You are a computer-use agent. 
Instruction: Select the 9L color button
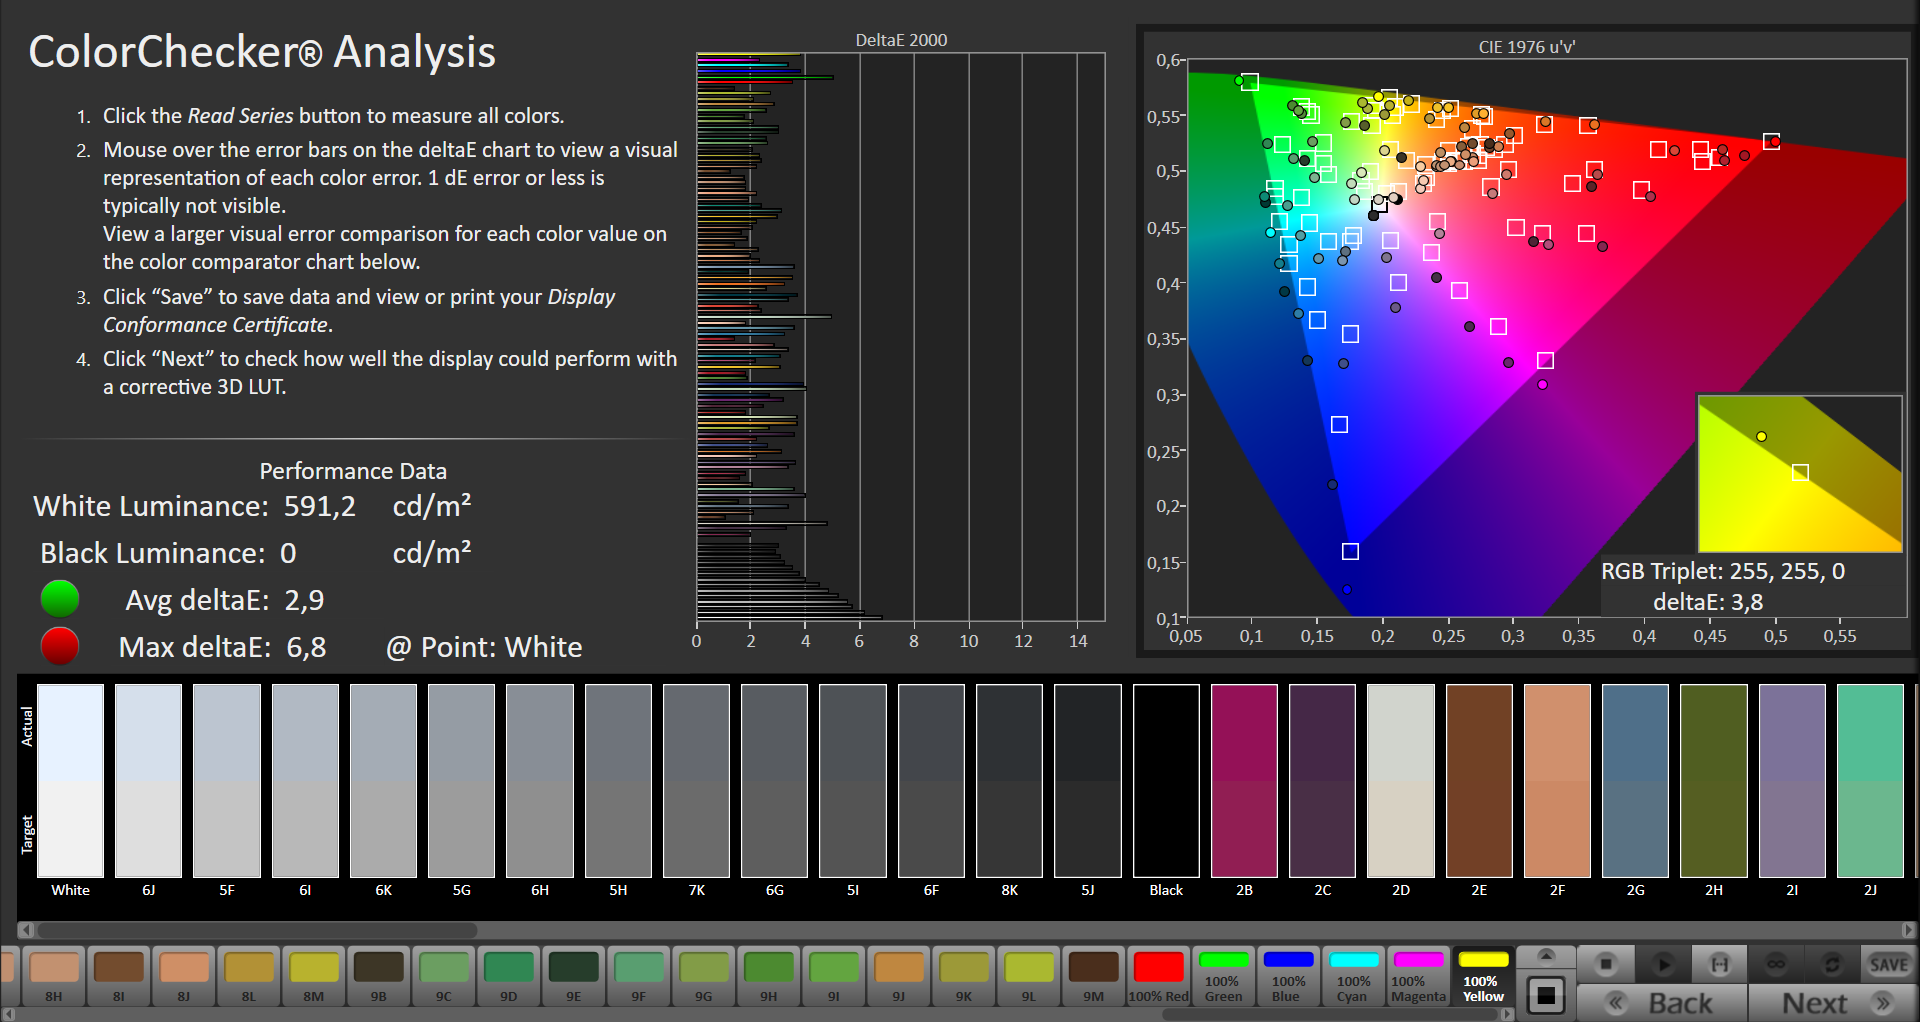click(x=1028, y=976)
